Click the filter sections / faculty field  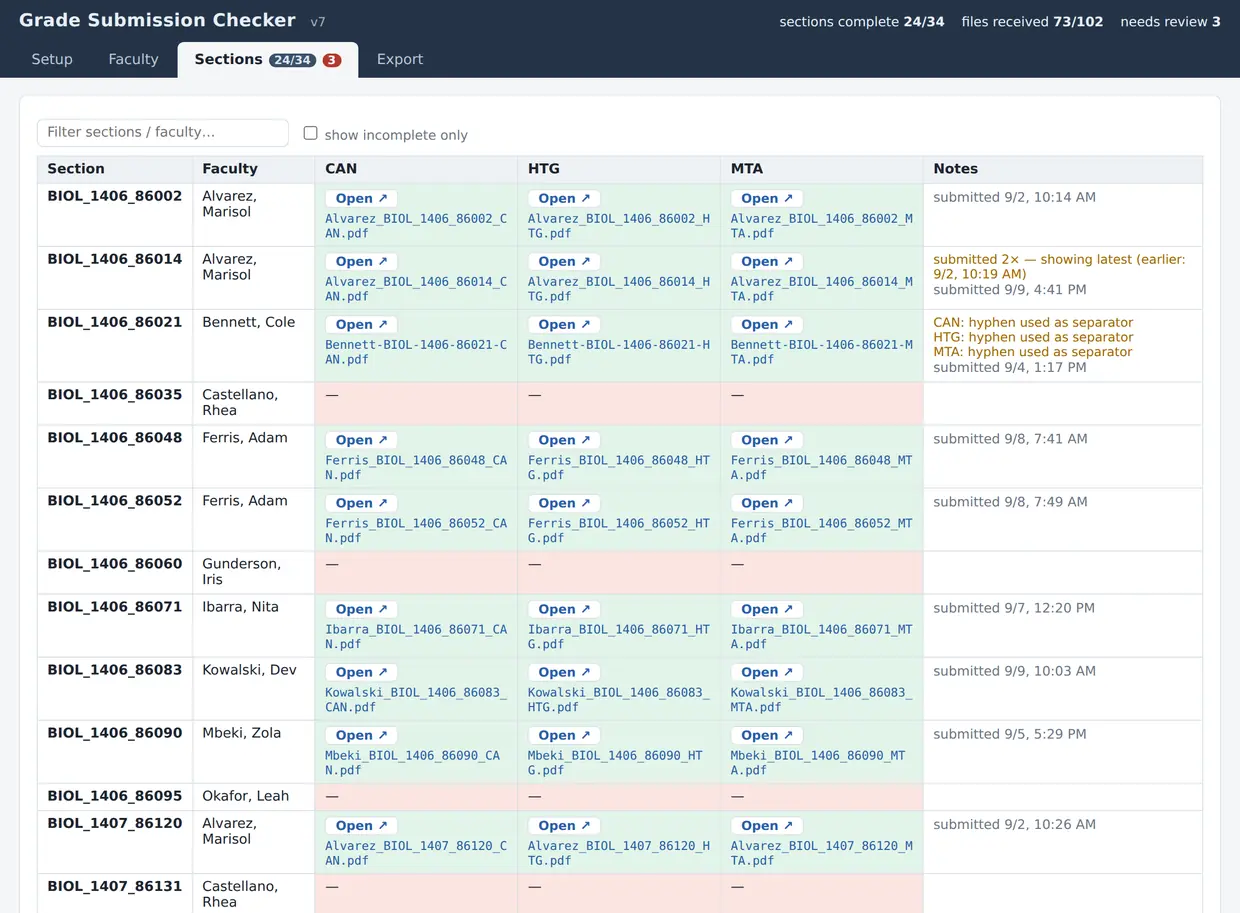pyautogui.click(x=163, y=132)
